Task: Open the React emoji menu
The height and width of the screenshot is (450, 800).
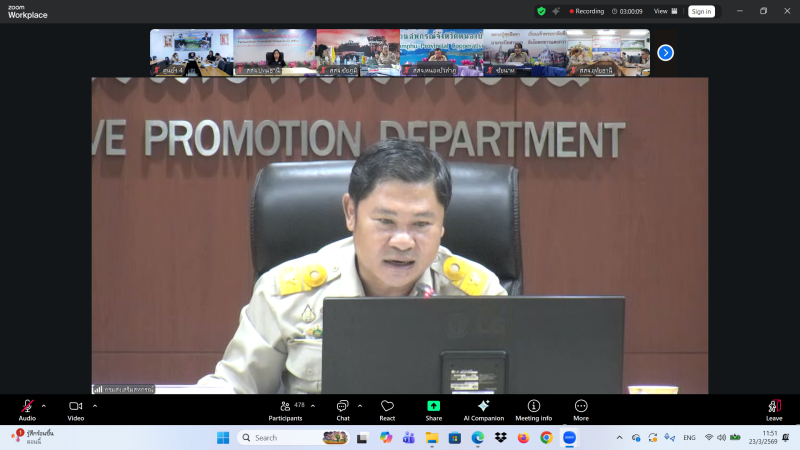Action: (387, 408)
